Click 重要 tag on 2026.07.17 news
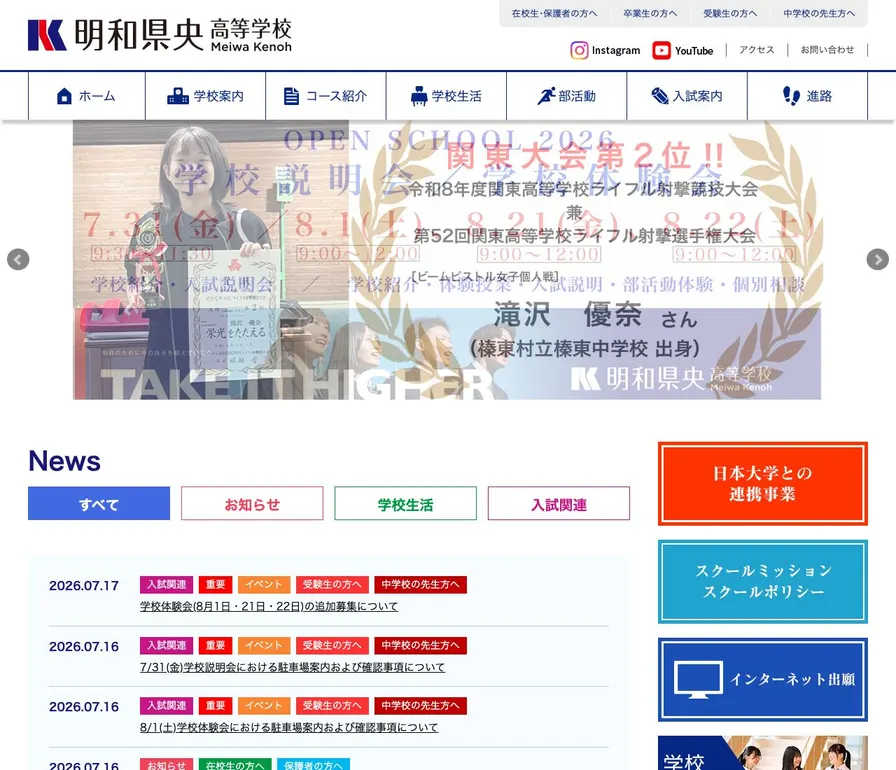 click(215, 584)
